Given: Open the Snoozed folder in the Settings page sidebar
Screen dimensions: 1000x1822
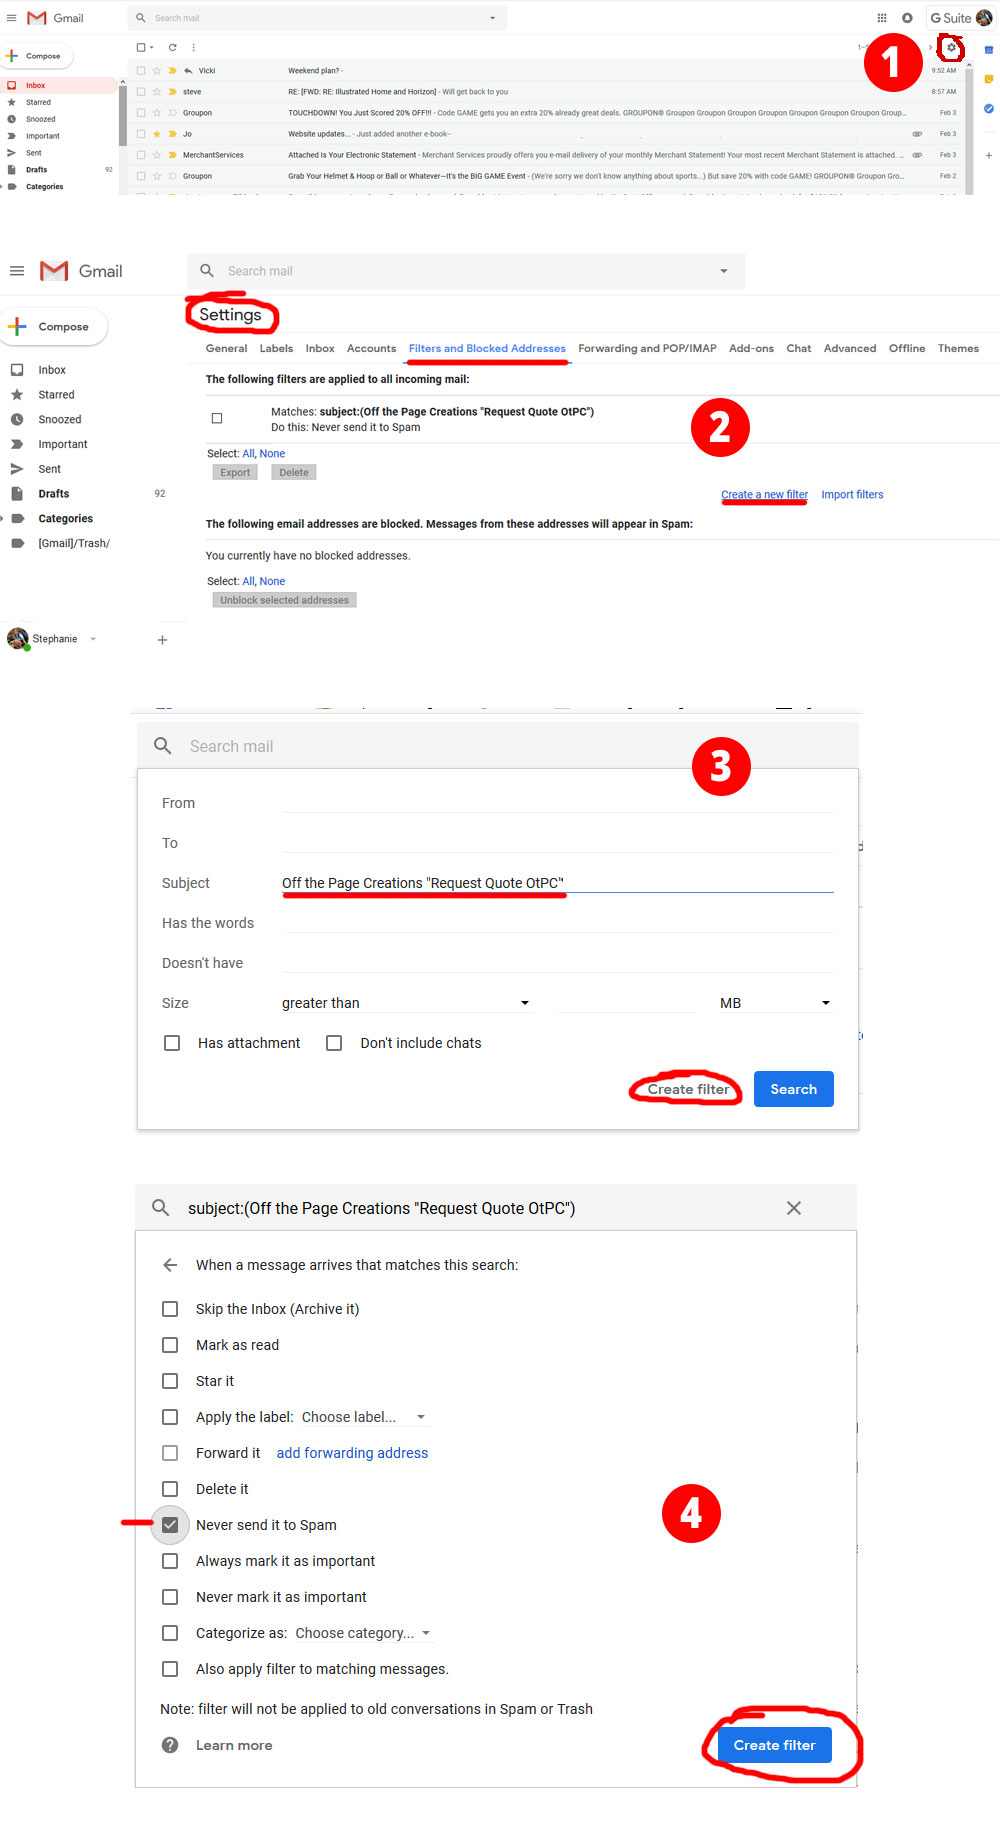Looking at the screenshot, I should pos(60,420).
